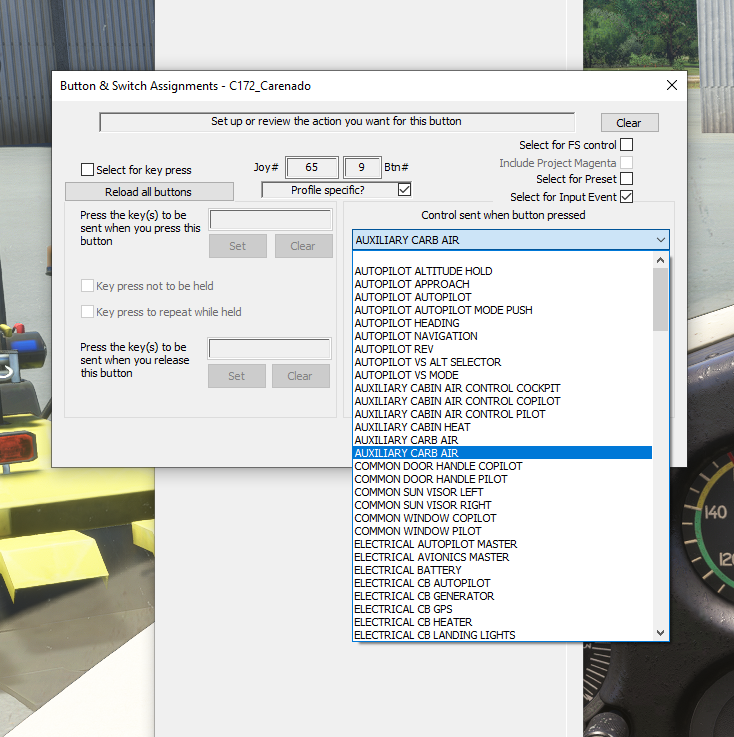Pick COMMON SUN VISOR LEFT

point(502,492)
